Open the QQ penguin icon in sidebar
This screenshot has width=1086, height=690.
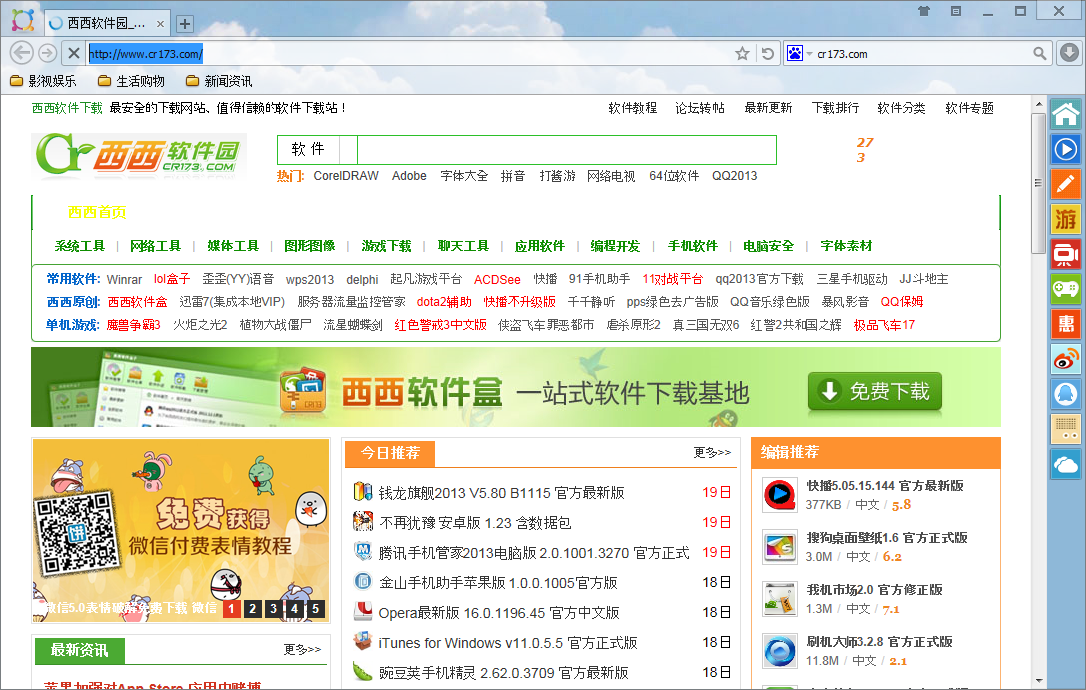[x=1066, y=394]
